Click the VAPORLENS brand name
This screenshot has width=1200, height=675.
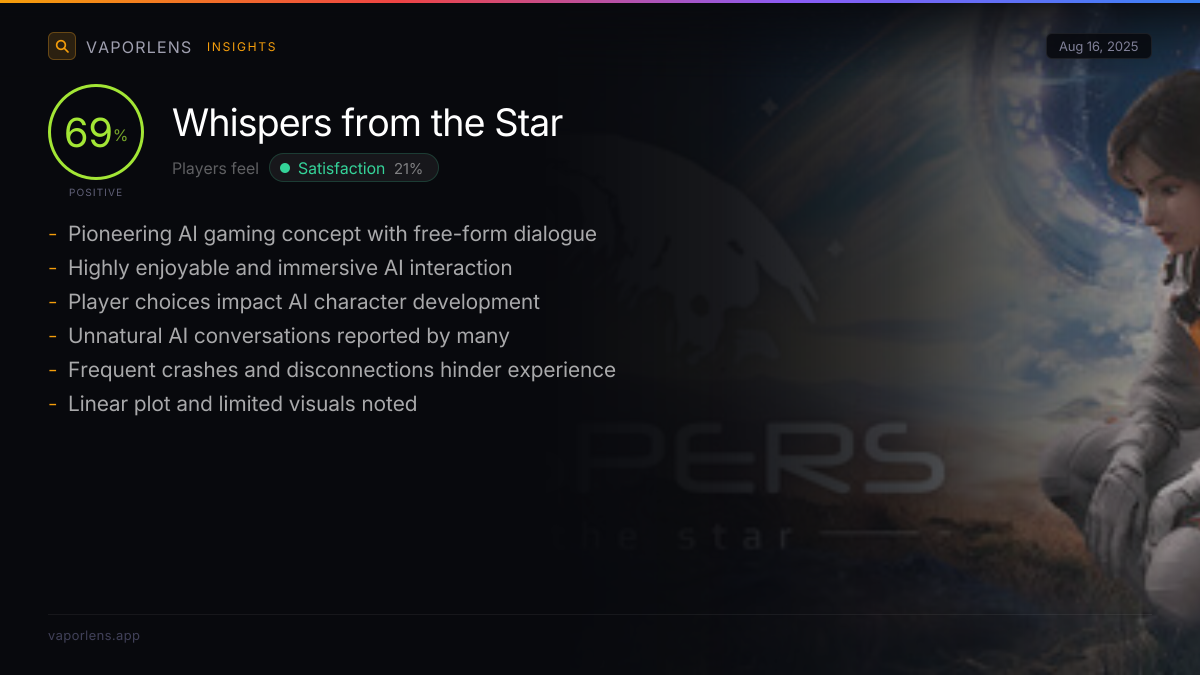[x=138, y=47]
